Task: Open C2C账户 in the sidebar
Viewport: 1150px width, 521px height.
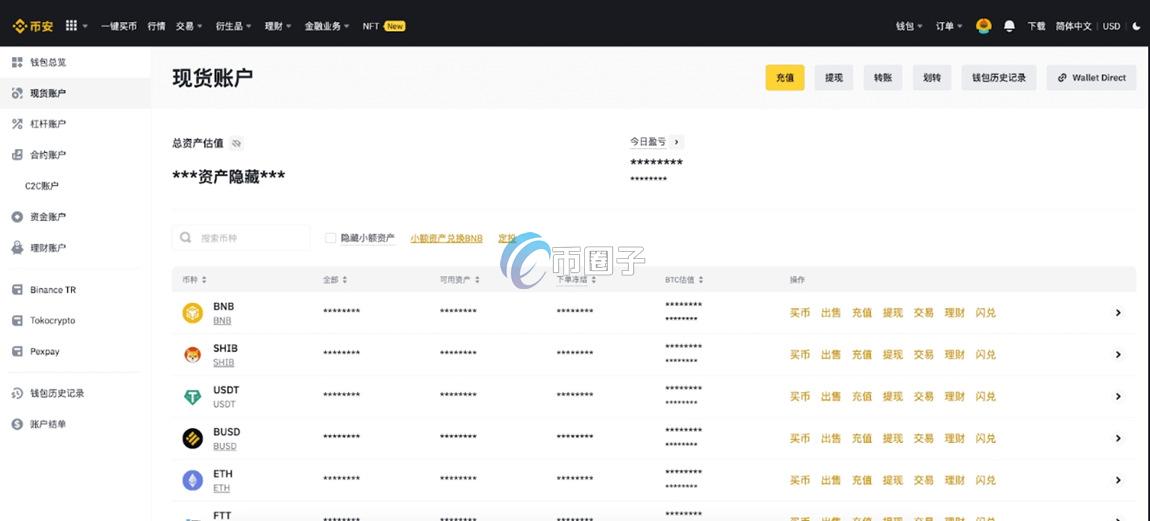Action: click(42, 186)
